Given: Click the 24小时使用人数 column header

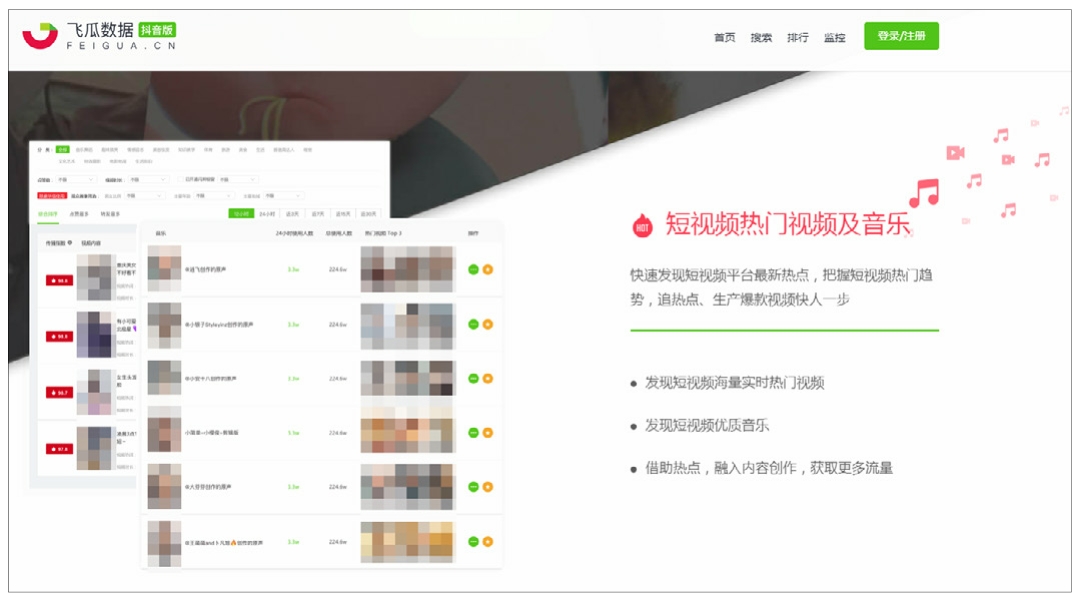Looking at the screenshot, I should (294, 233).
